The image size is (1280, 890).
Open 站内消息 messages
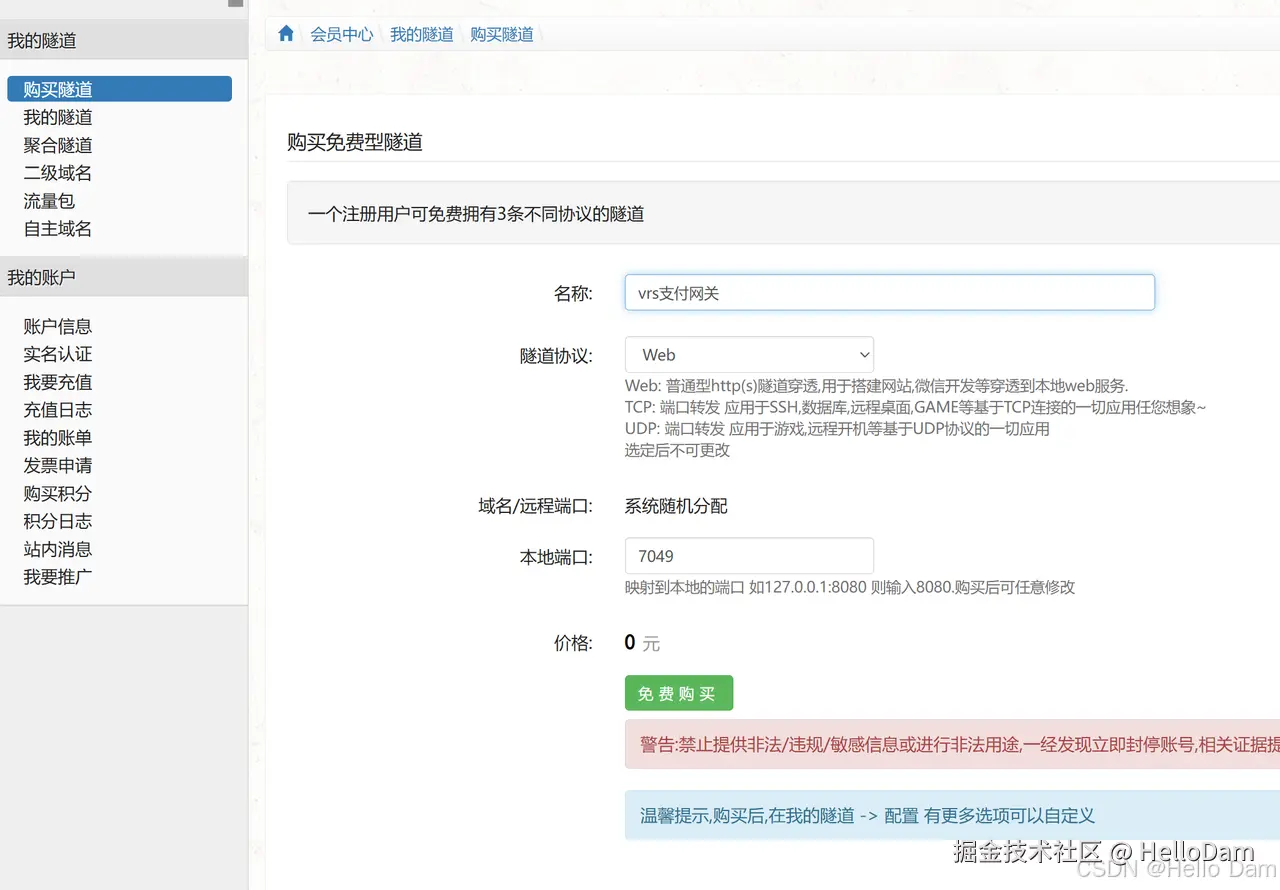click(57, 549)
